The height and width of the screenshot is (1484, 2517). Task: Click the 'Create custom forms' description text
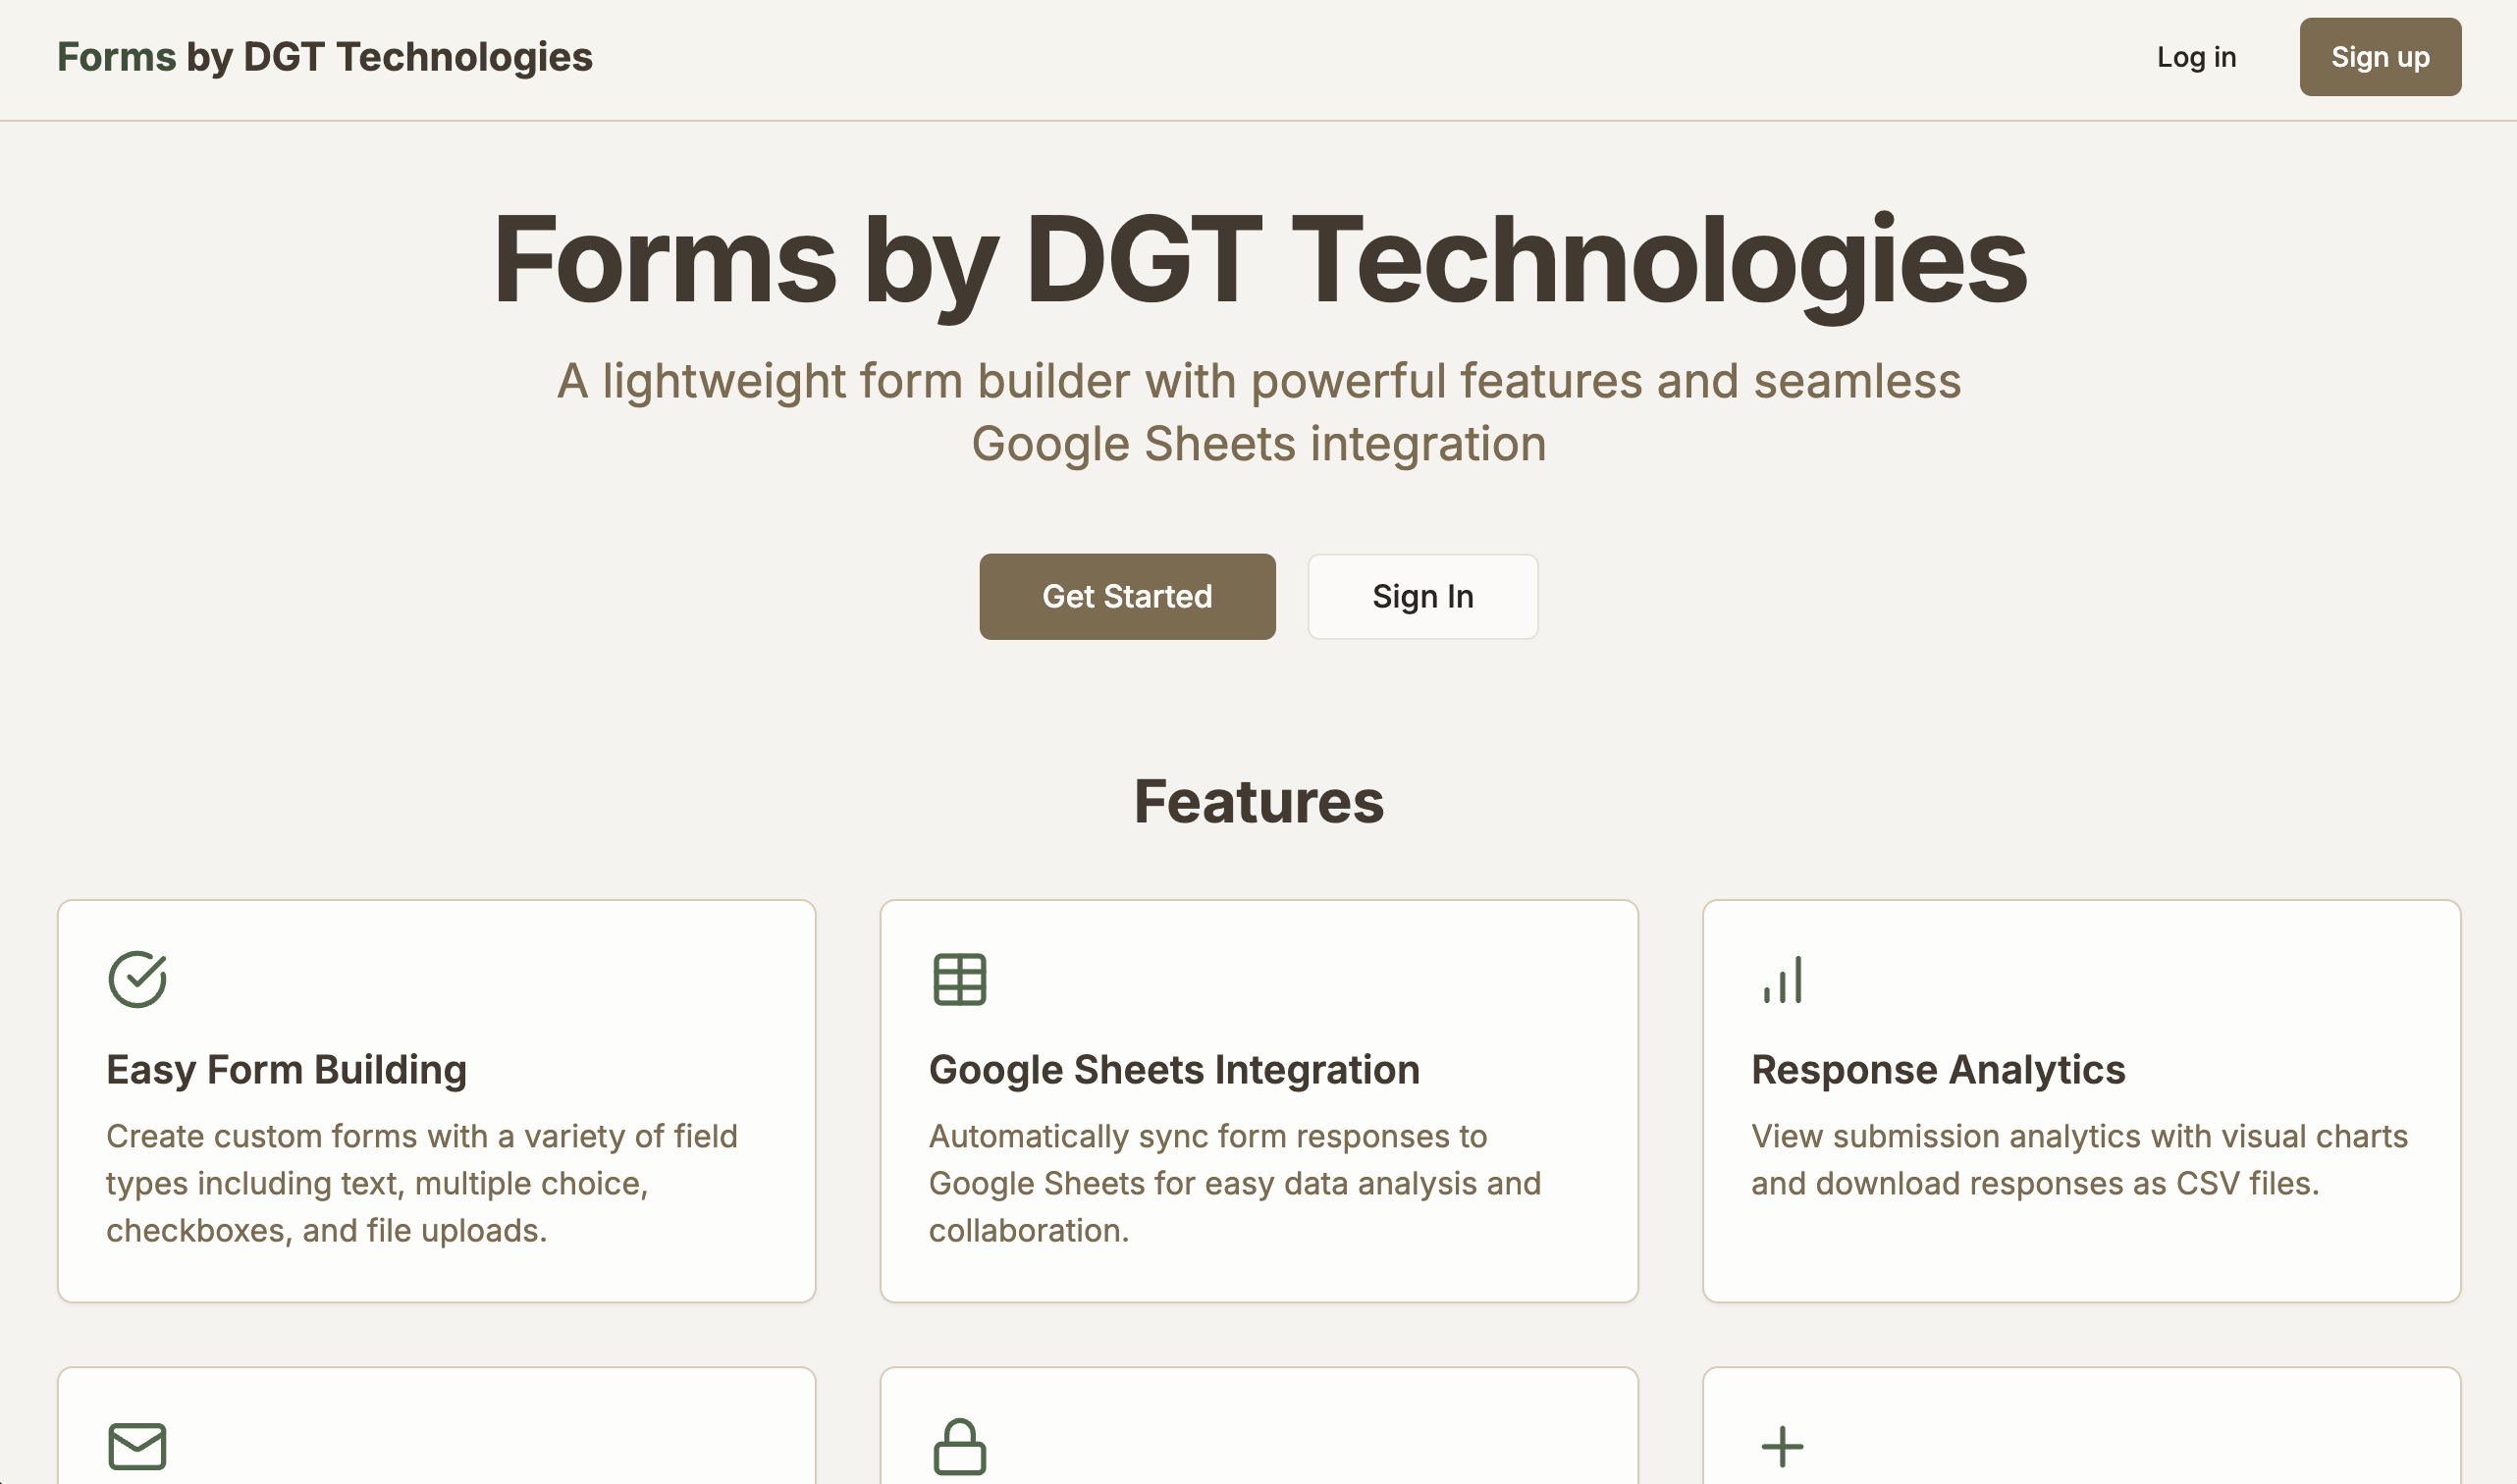tap(422, 1183)
